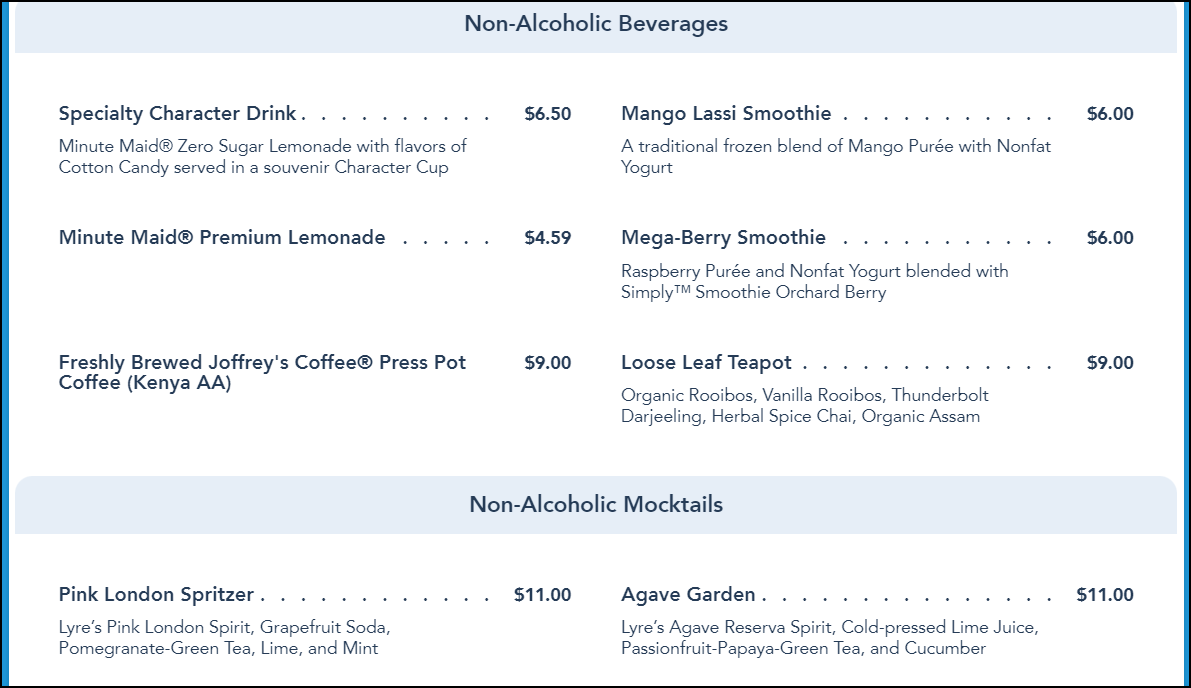Pick the Pink London Spritzer mocktail
Image resolution: width=1191 pixels, height=688 pixels.
click(x=156, y=595)
